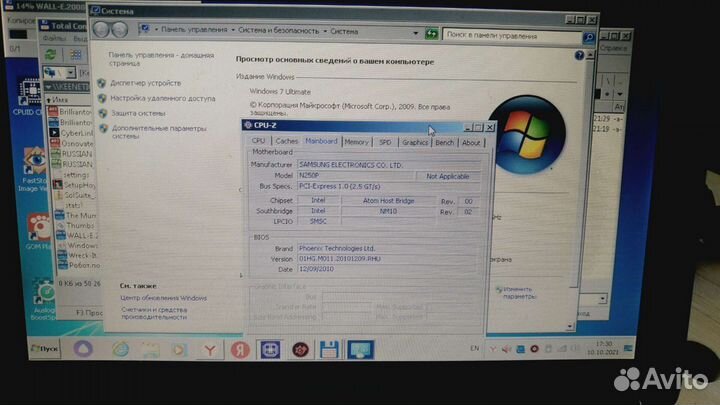
Task: Open Панель управления домашняя страница link
Action: pyautogui.click(x=161, y=59)
